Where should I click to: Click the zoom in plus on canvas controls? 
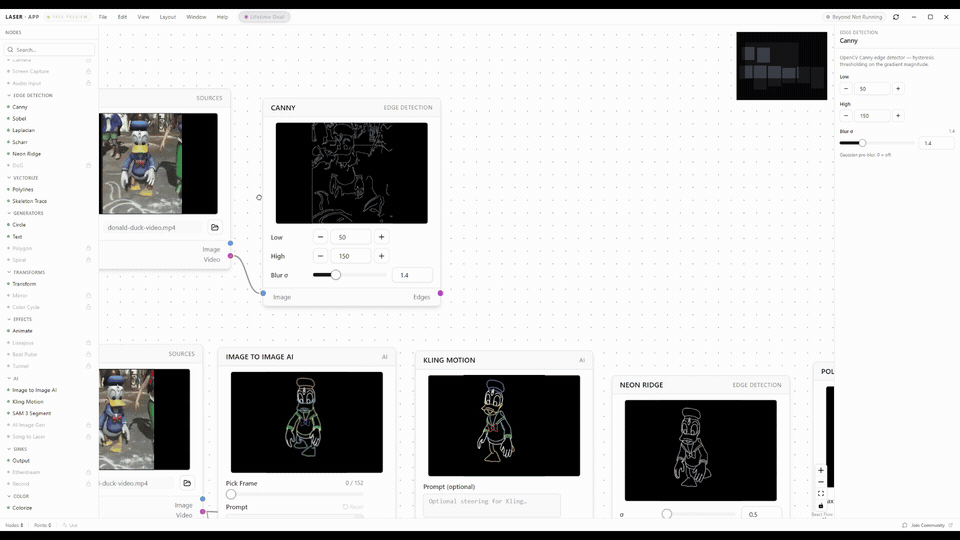coord(821,470)
